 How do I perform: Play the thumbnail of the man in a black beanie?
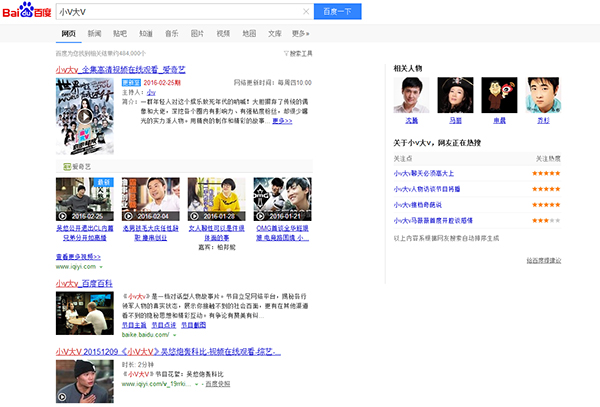tap(85, 381)
